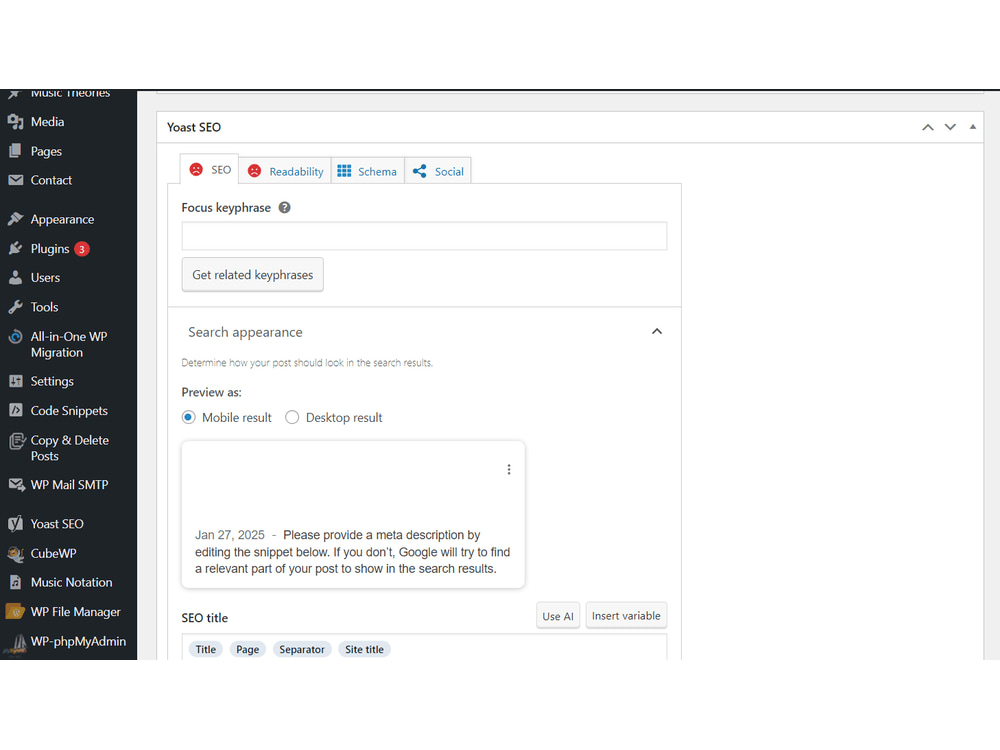The image size is (1000, 750).
Task: Open the Social tab
Action: (x=438, y=172)
